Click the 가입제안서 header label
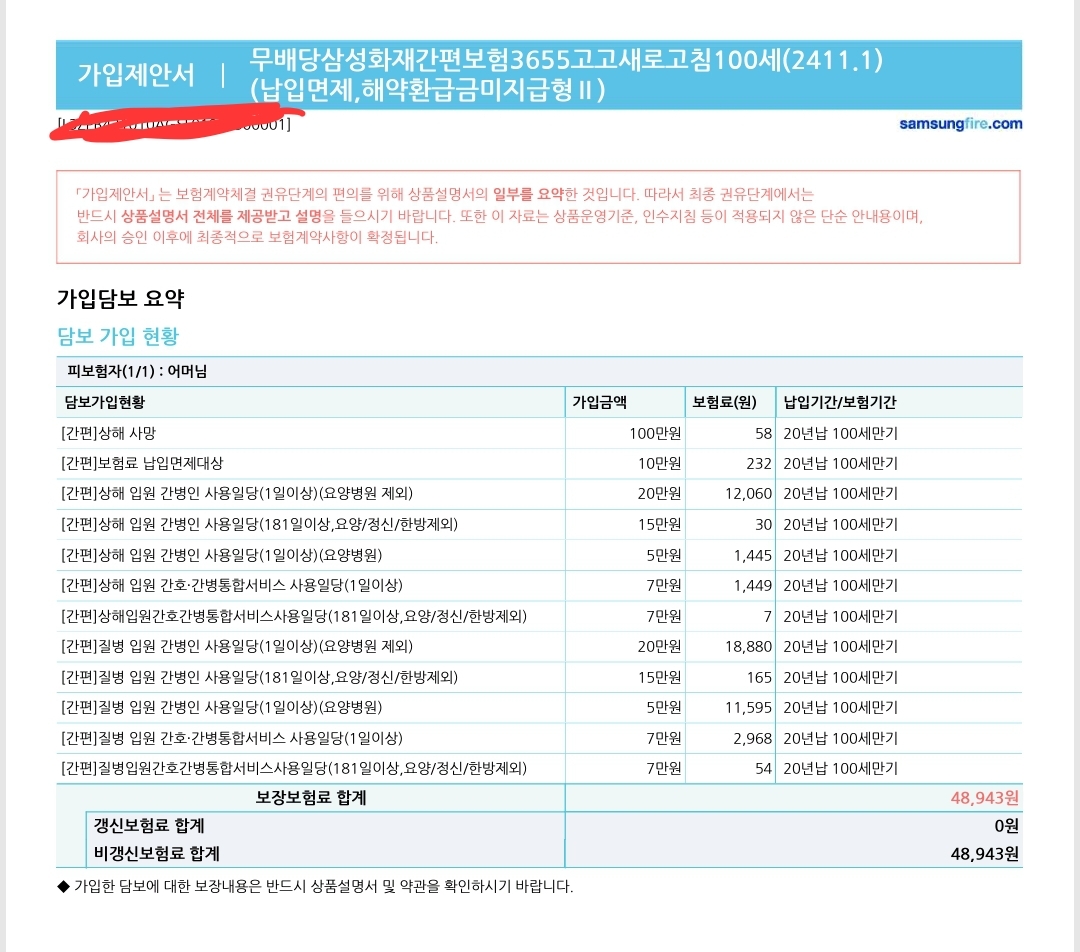The image size is (1080, 952). (x=136, y=75)
